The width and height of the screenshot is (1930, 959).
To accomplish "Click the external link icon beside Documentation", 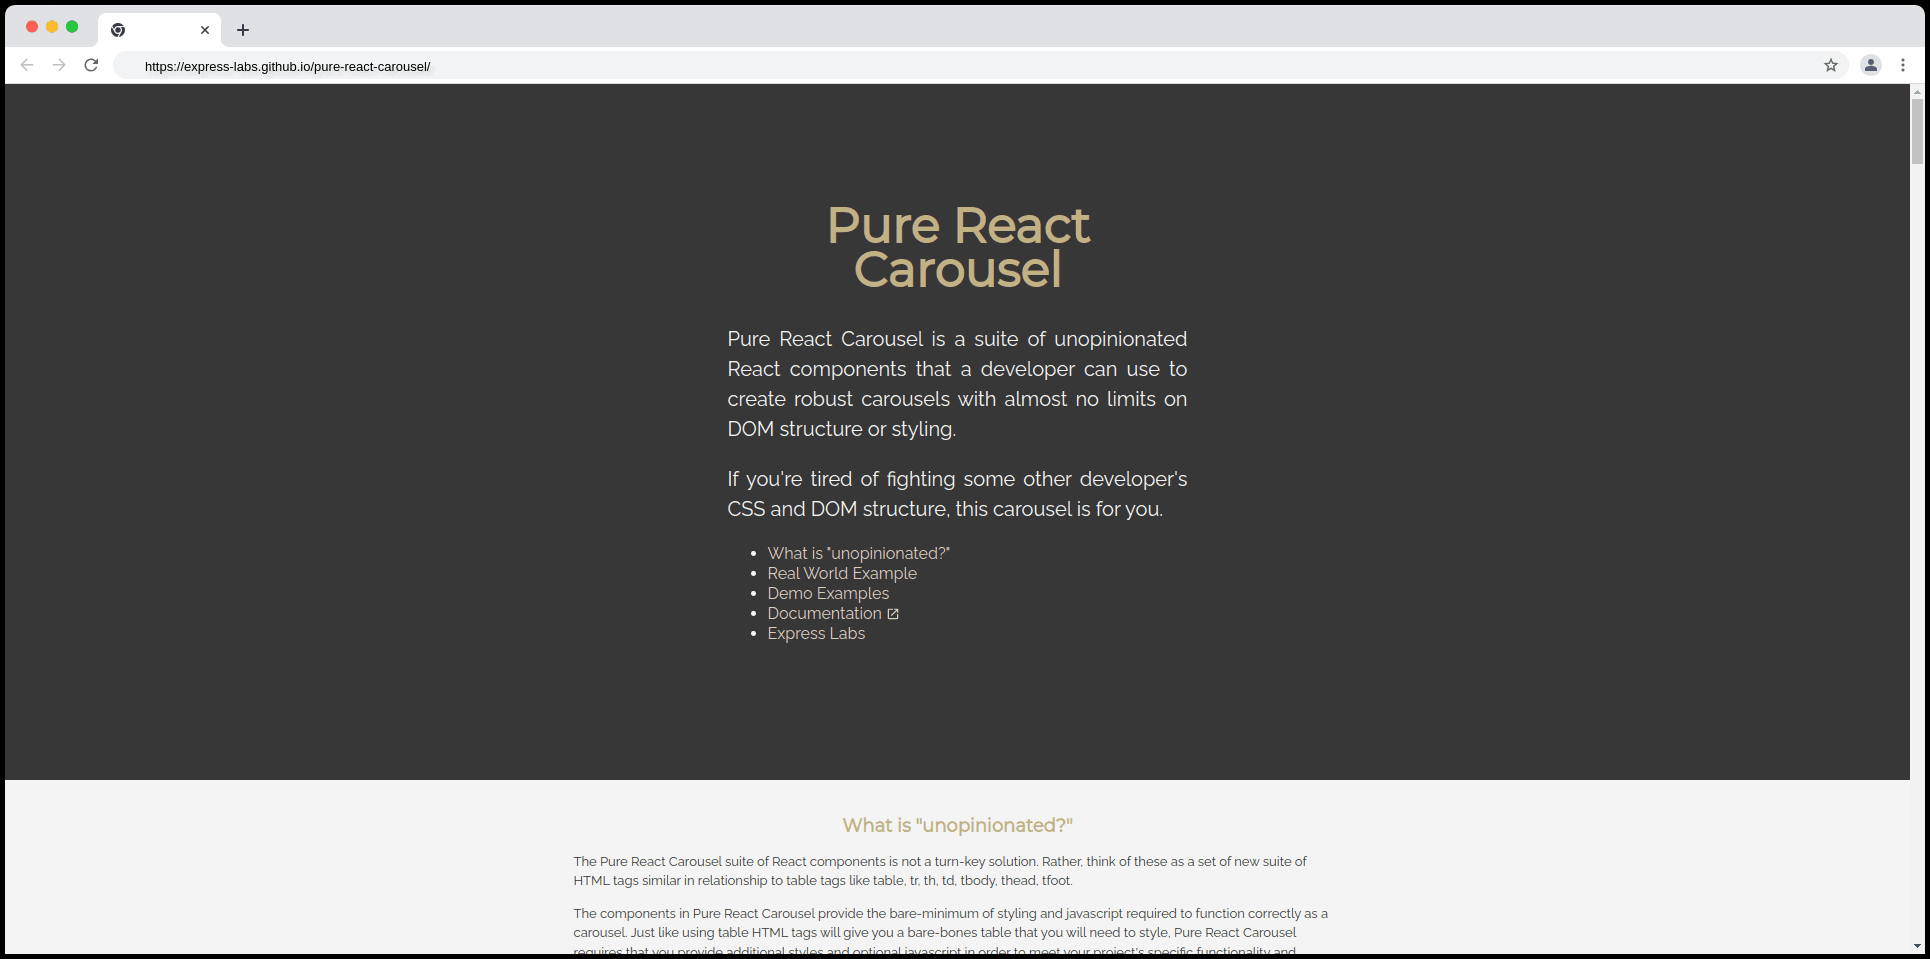I will [x=893, y=614].
